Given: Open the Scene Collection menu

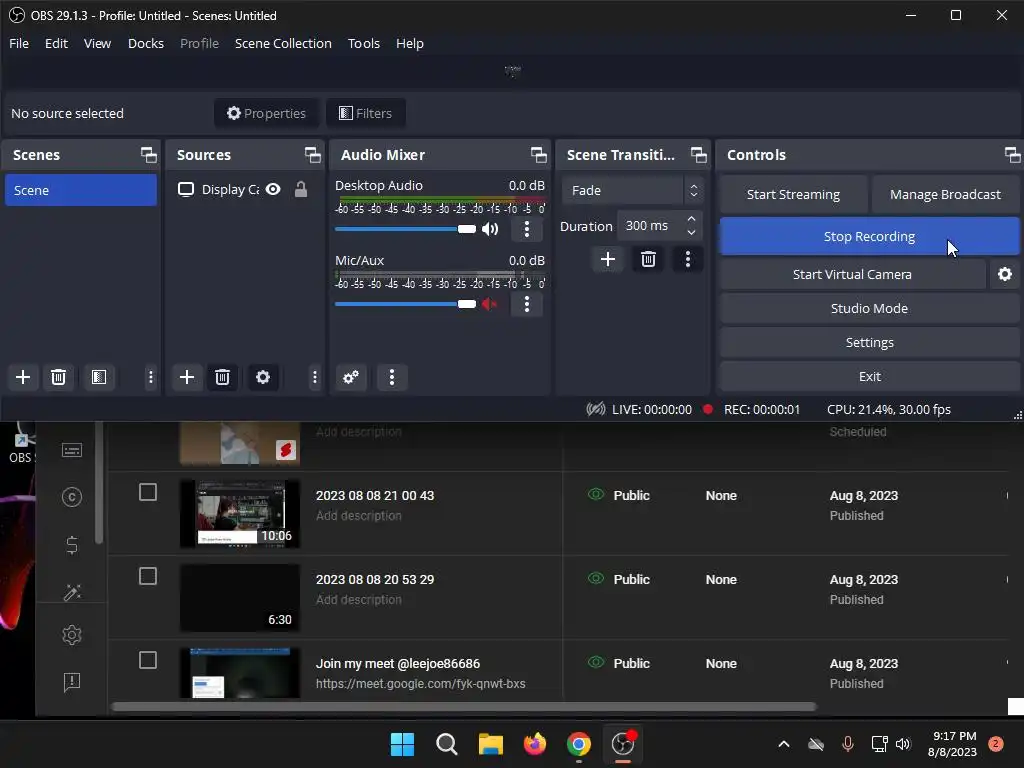Looking at the screenshot, I should coord(283,43).
